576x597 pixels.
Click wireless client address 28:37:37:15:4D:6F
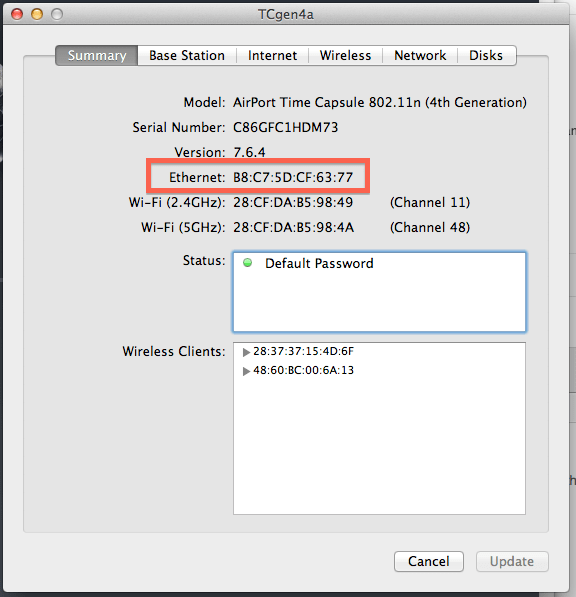[x=303, y=351]
